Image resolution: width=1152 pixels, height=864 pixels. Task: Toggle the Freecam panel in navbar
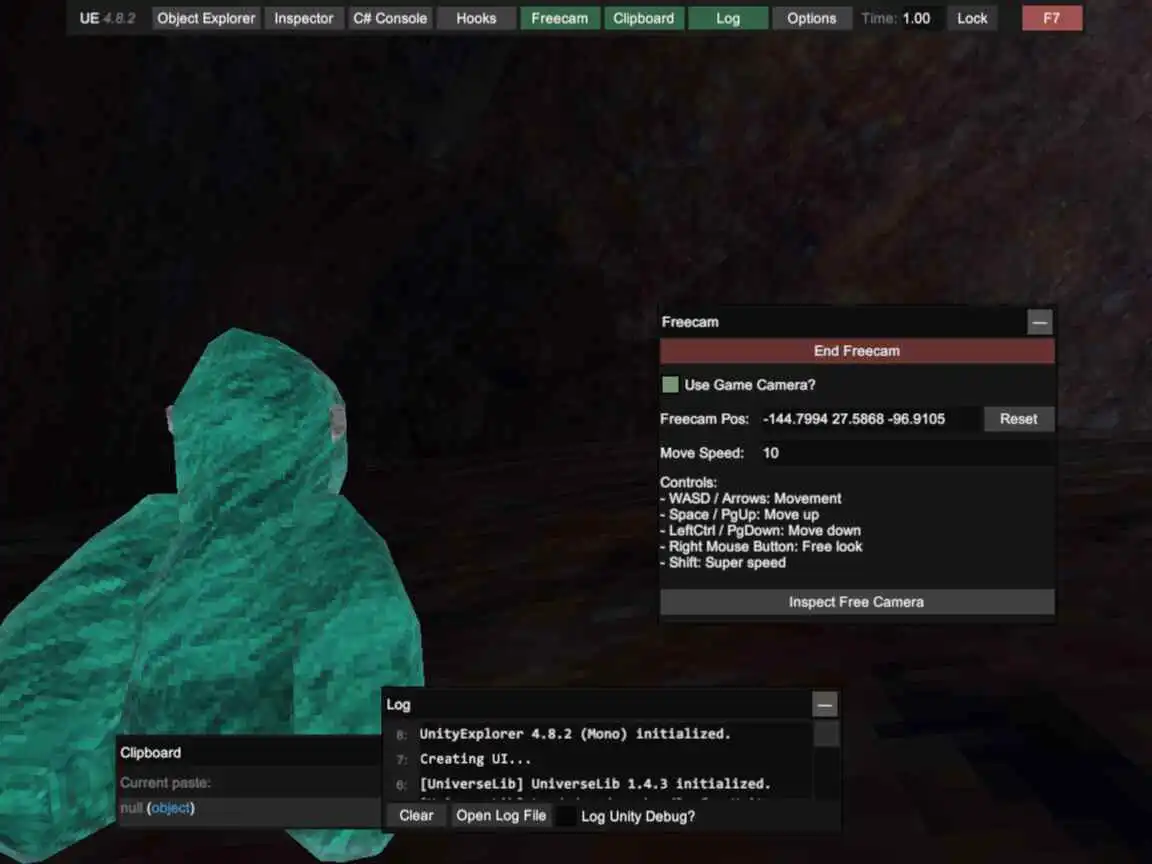(x=560, y=18)
